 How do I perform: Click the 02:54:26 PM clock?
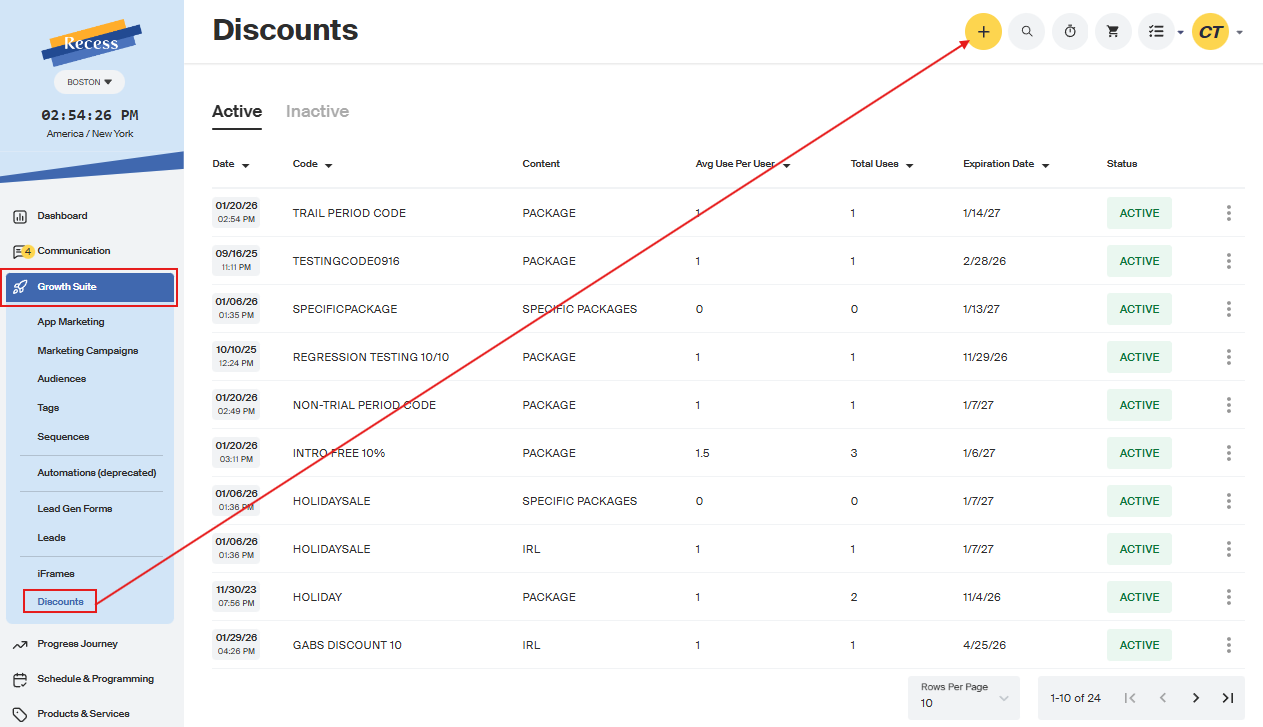[90, 115]
